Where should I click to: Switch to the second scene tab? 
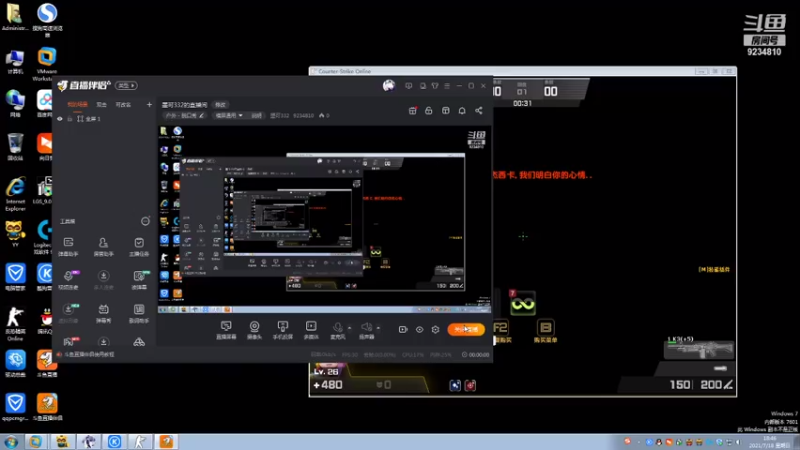tap(102, 105)
